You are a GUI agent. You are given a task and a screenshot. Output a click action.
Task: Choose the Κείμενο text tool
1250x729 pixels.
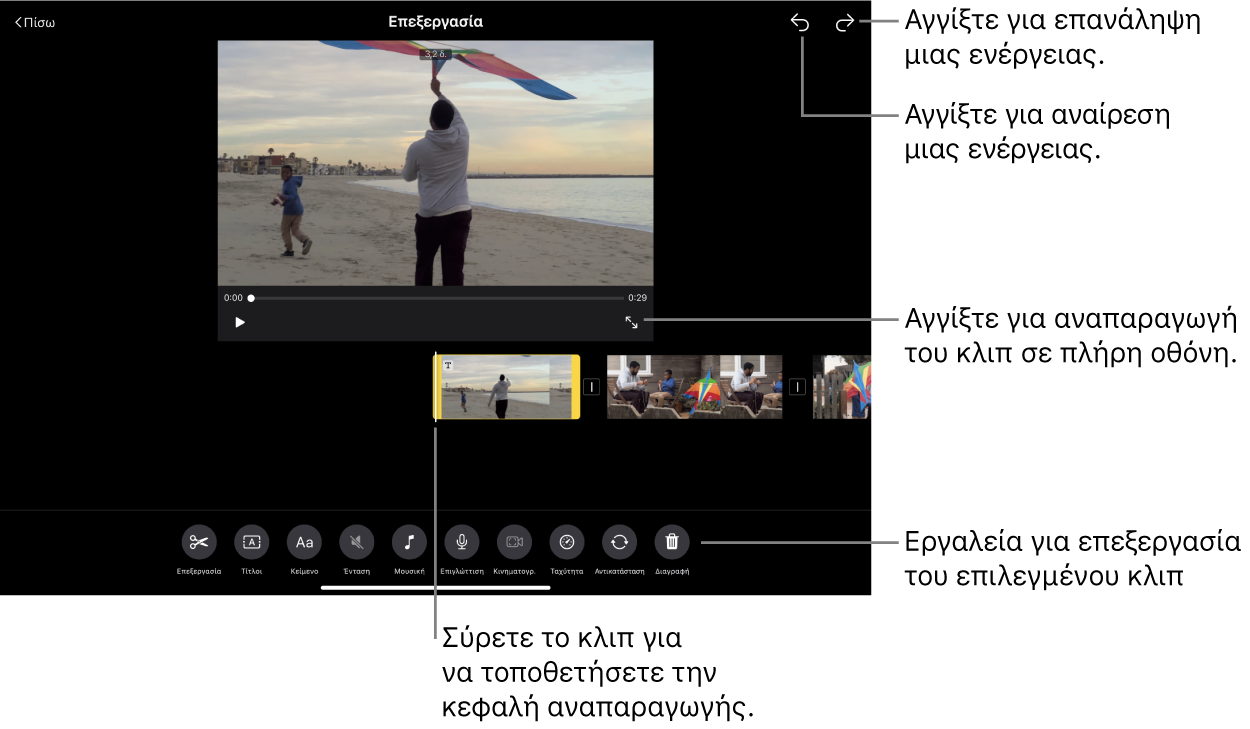(x=304, y=542)
